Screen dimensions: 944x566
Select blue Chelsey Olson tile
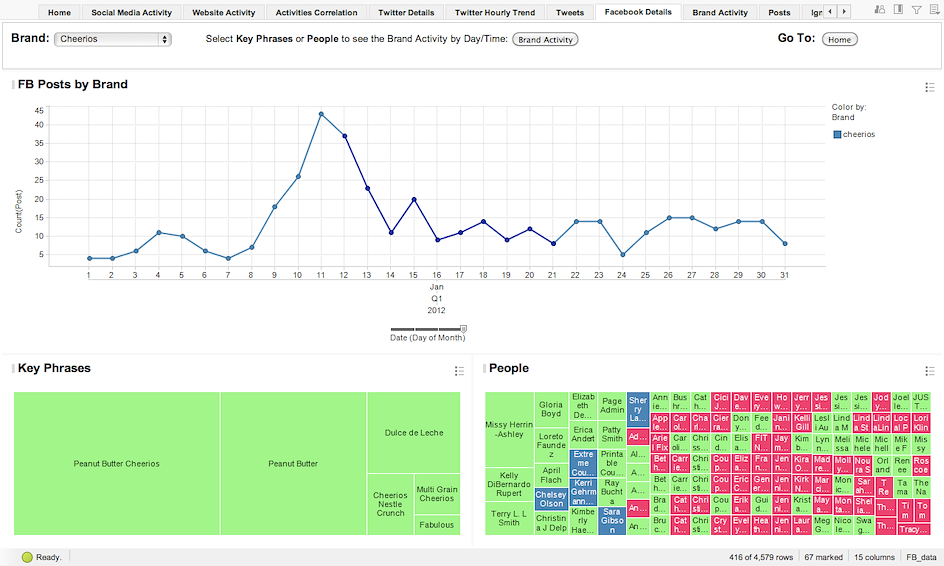tap(551, 499)
